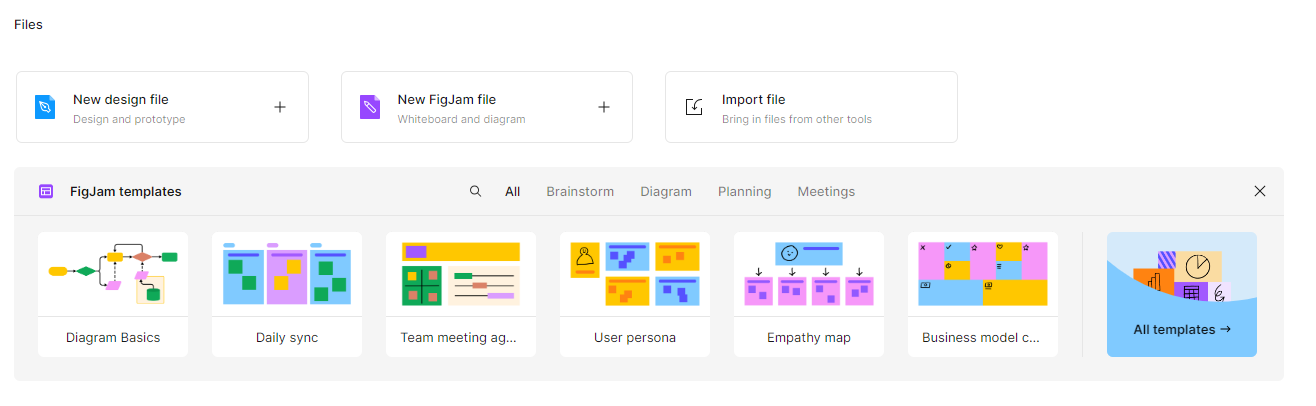Click the Import file title text
Image resolution: width=1316 pixels, height=406 pixels.
point(754,99)
